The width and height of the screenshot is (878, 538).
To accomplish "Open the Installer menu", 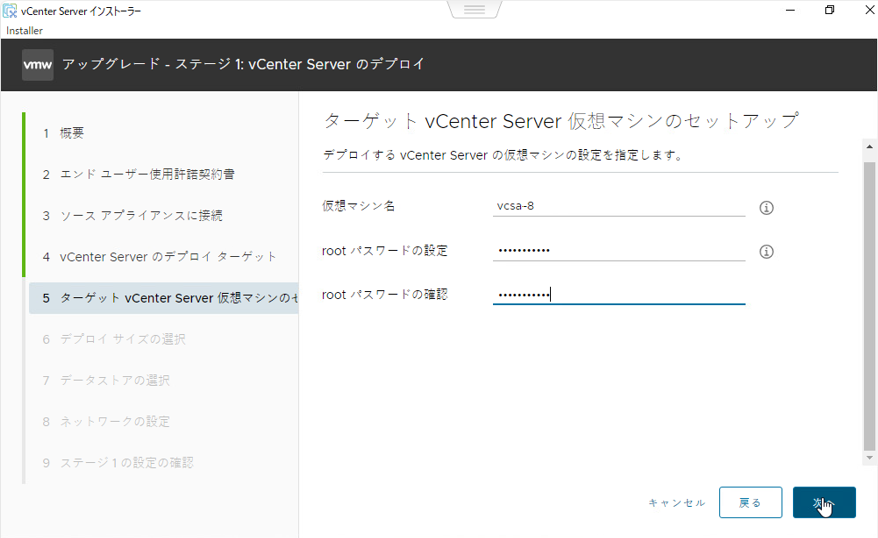I will pyautogui.click(x=24, y=30).
